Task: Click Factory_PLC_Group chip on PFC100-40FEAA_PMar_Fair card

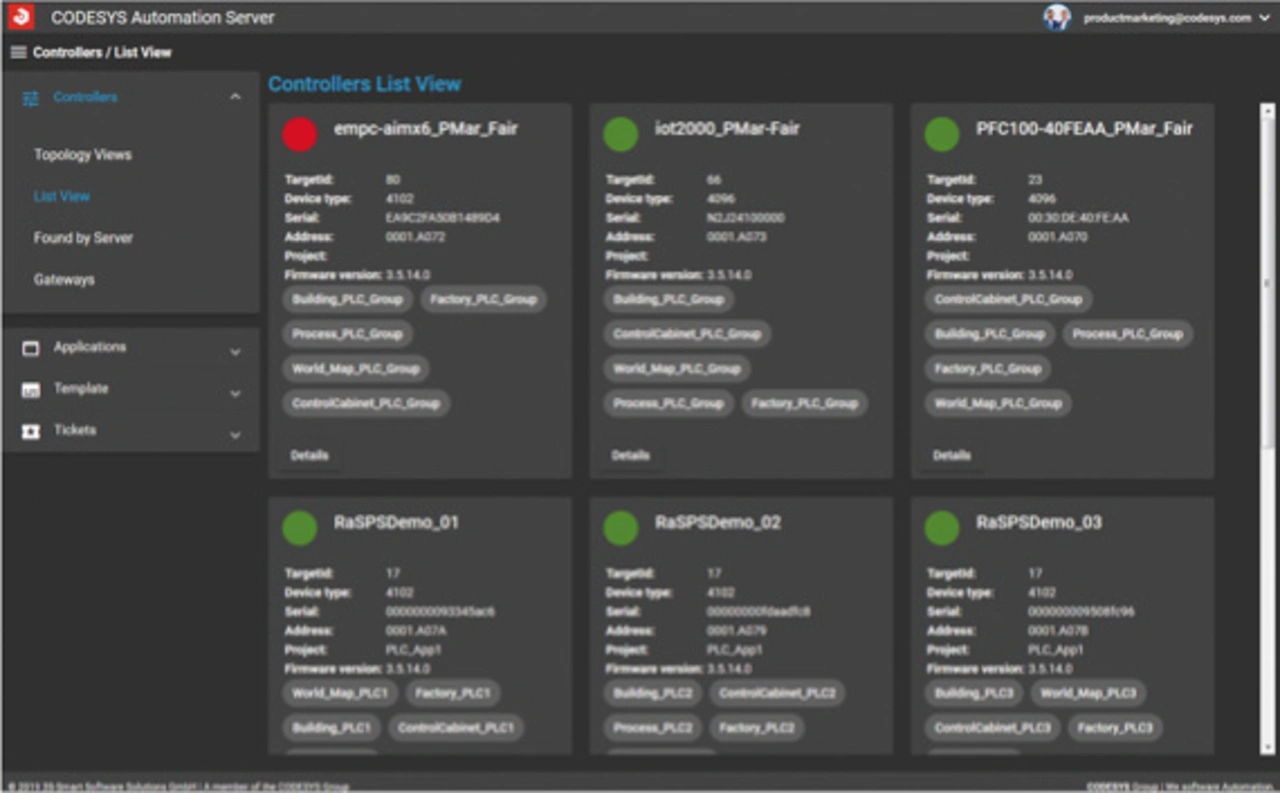Action: (988, 369)
